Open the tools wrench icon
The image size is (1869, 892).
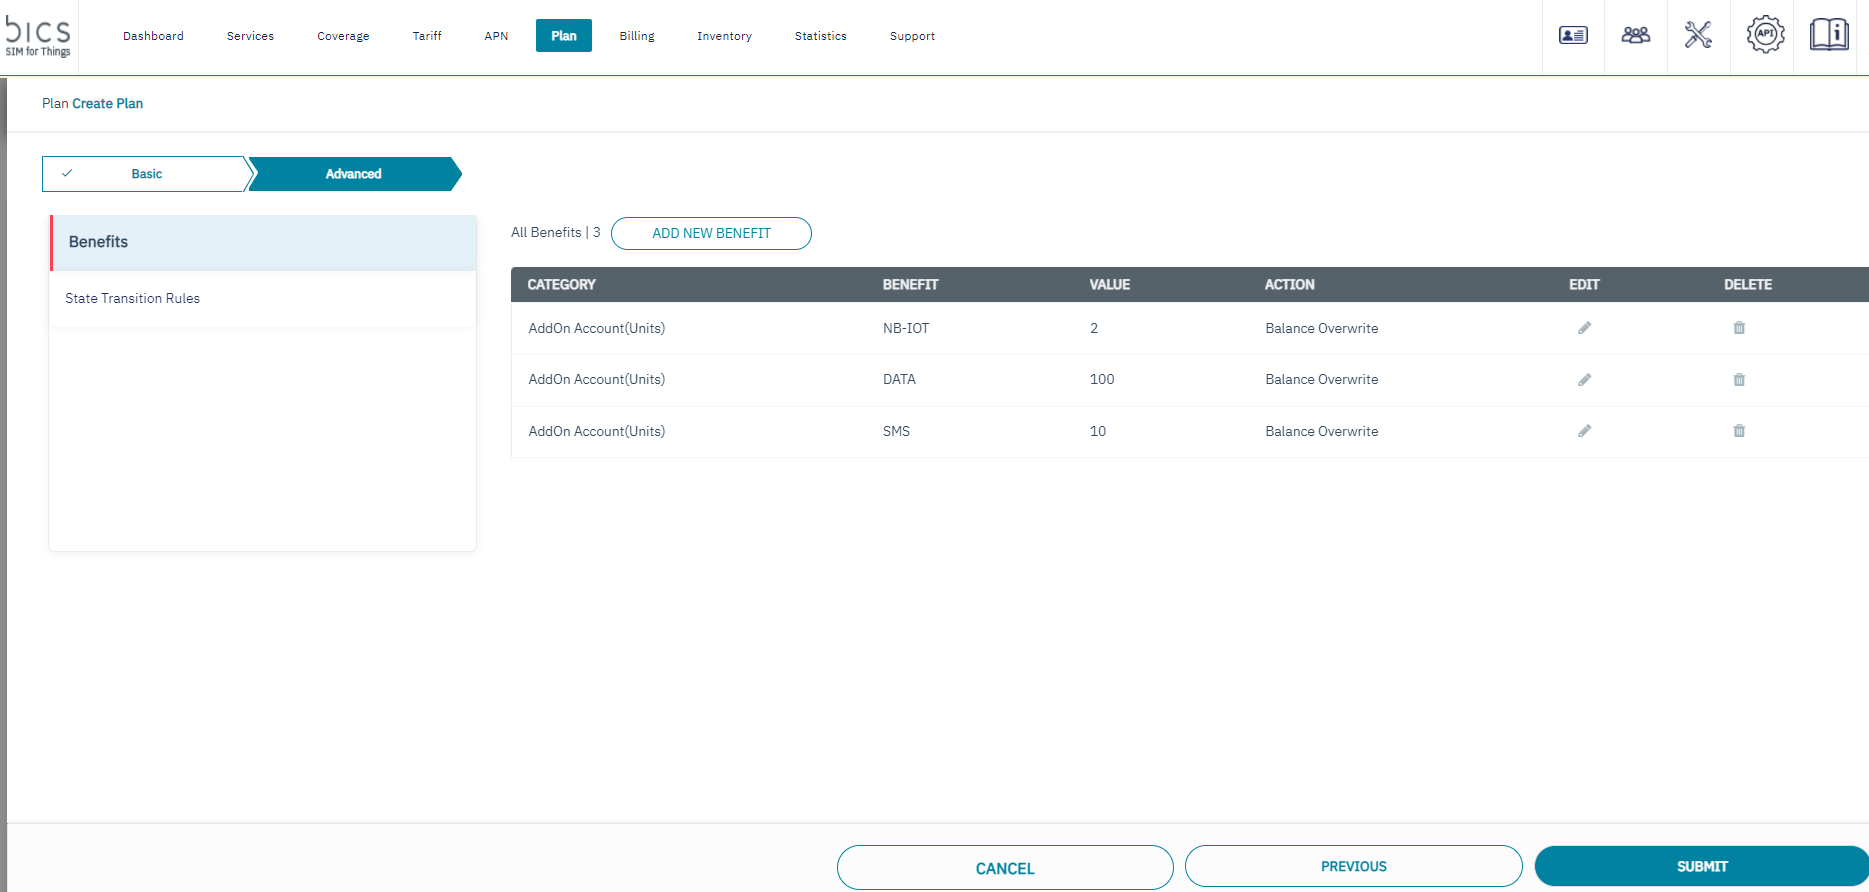[1698, 35]
